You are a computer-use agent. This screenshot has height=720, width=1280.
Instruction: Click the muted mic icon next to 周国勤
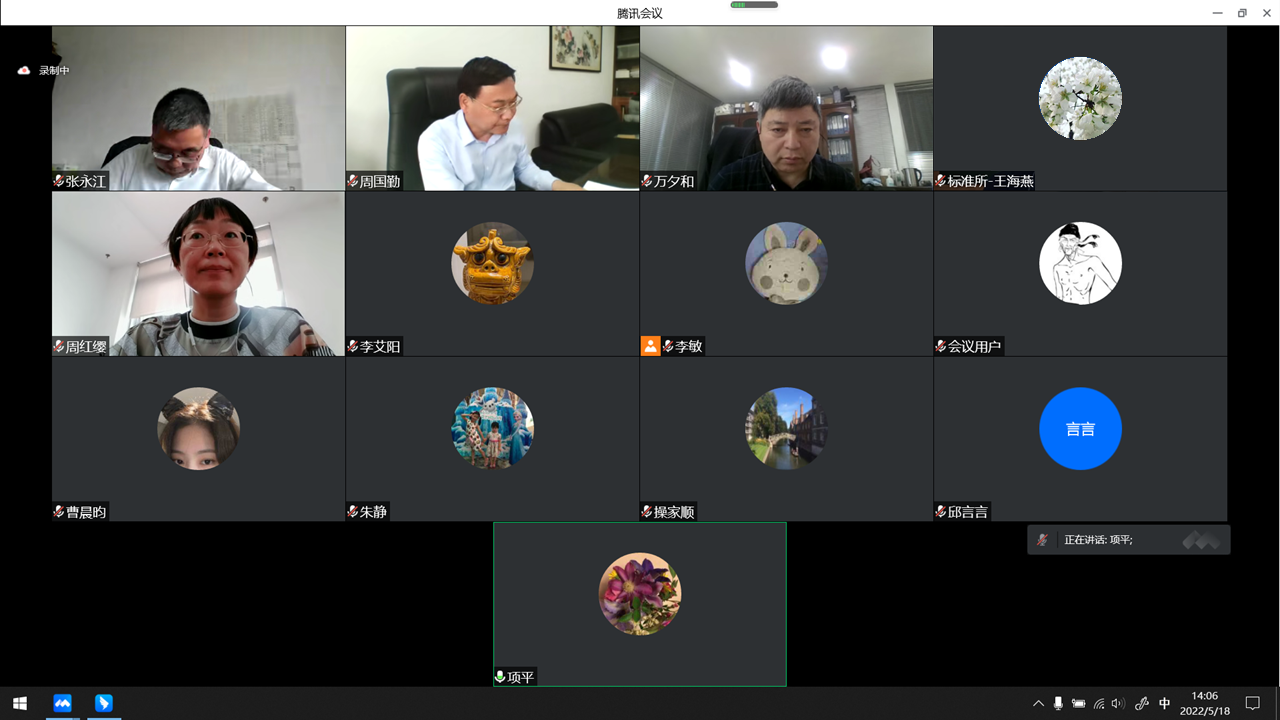click(353, 181)
